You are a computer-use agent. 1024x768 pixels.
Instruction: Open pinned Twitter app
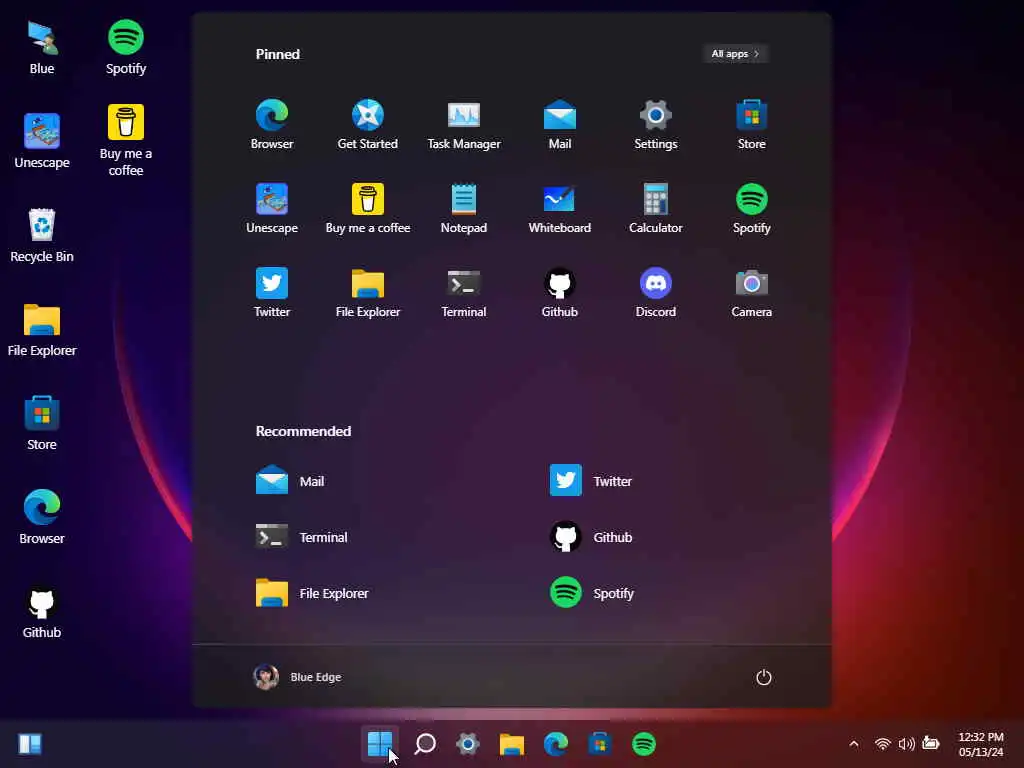(272, 293)
